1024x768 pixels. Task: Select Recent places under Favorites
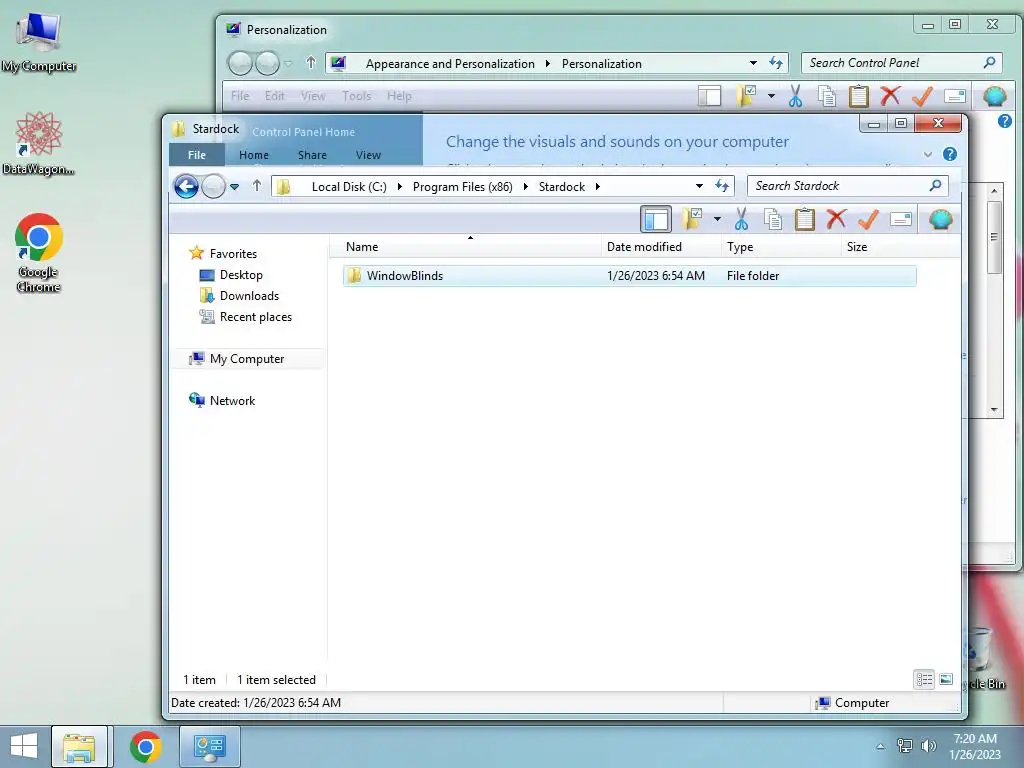coord(255,317)
